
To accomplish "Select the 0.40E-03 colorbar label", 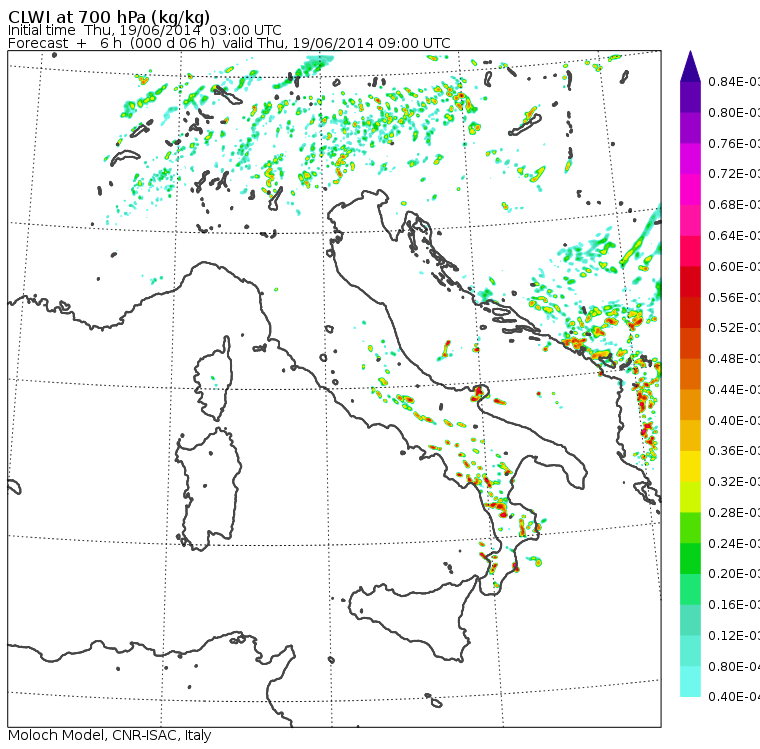I will click(733, 420).
